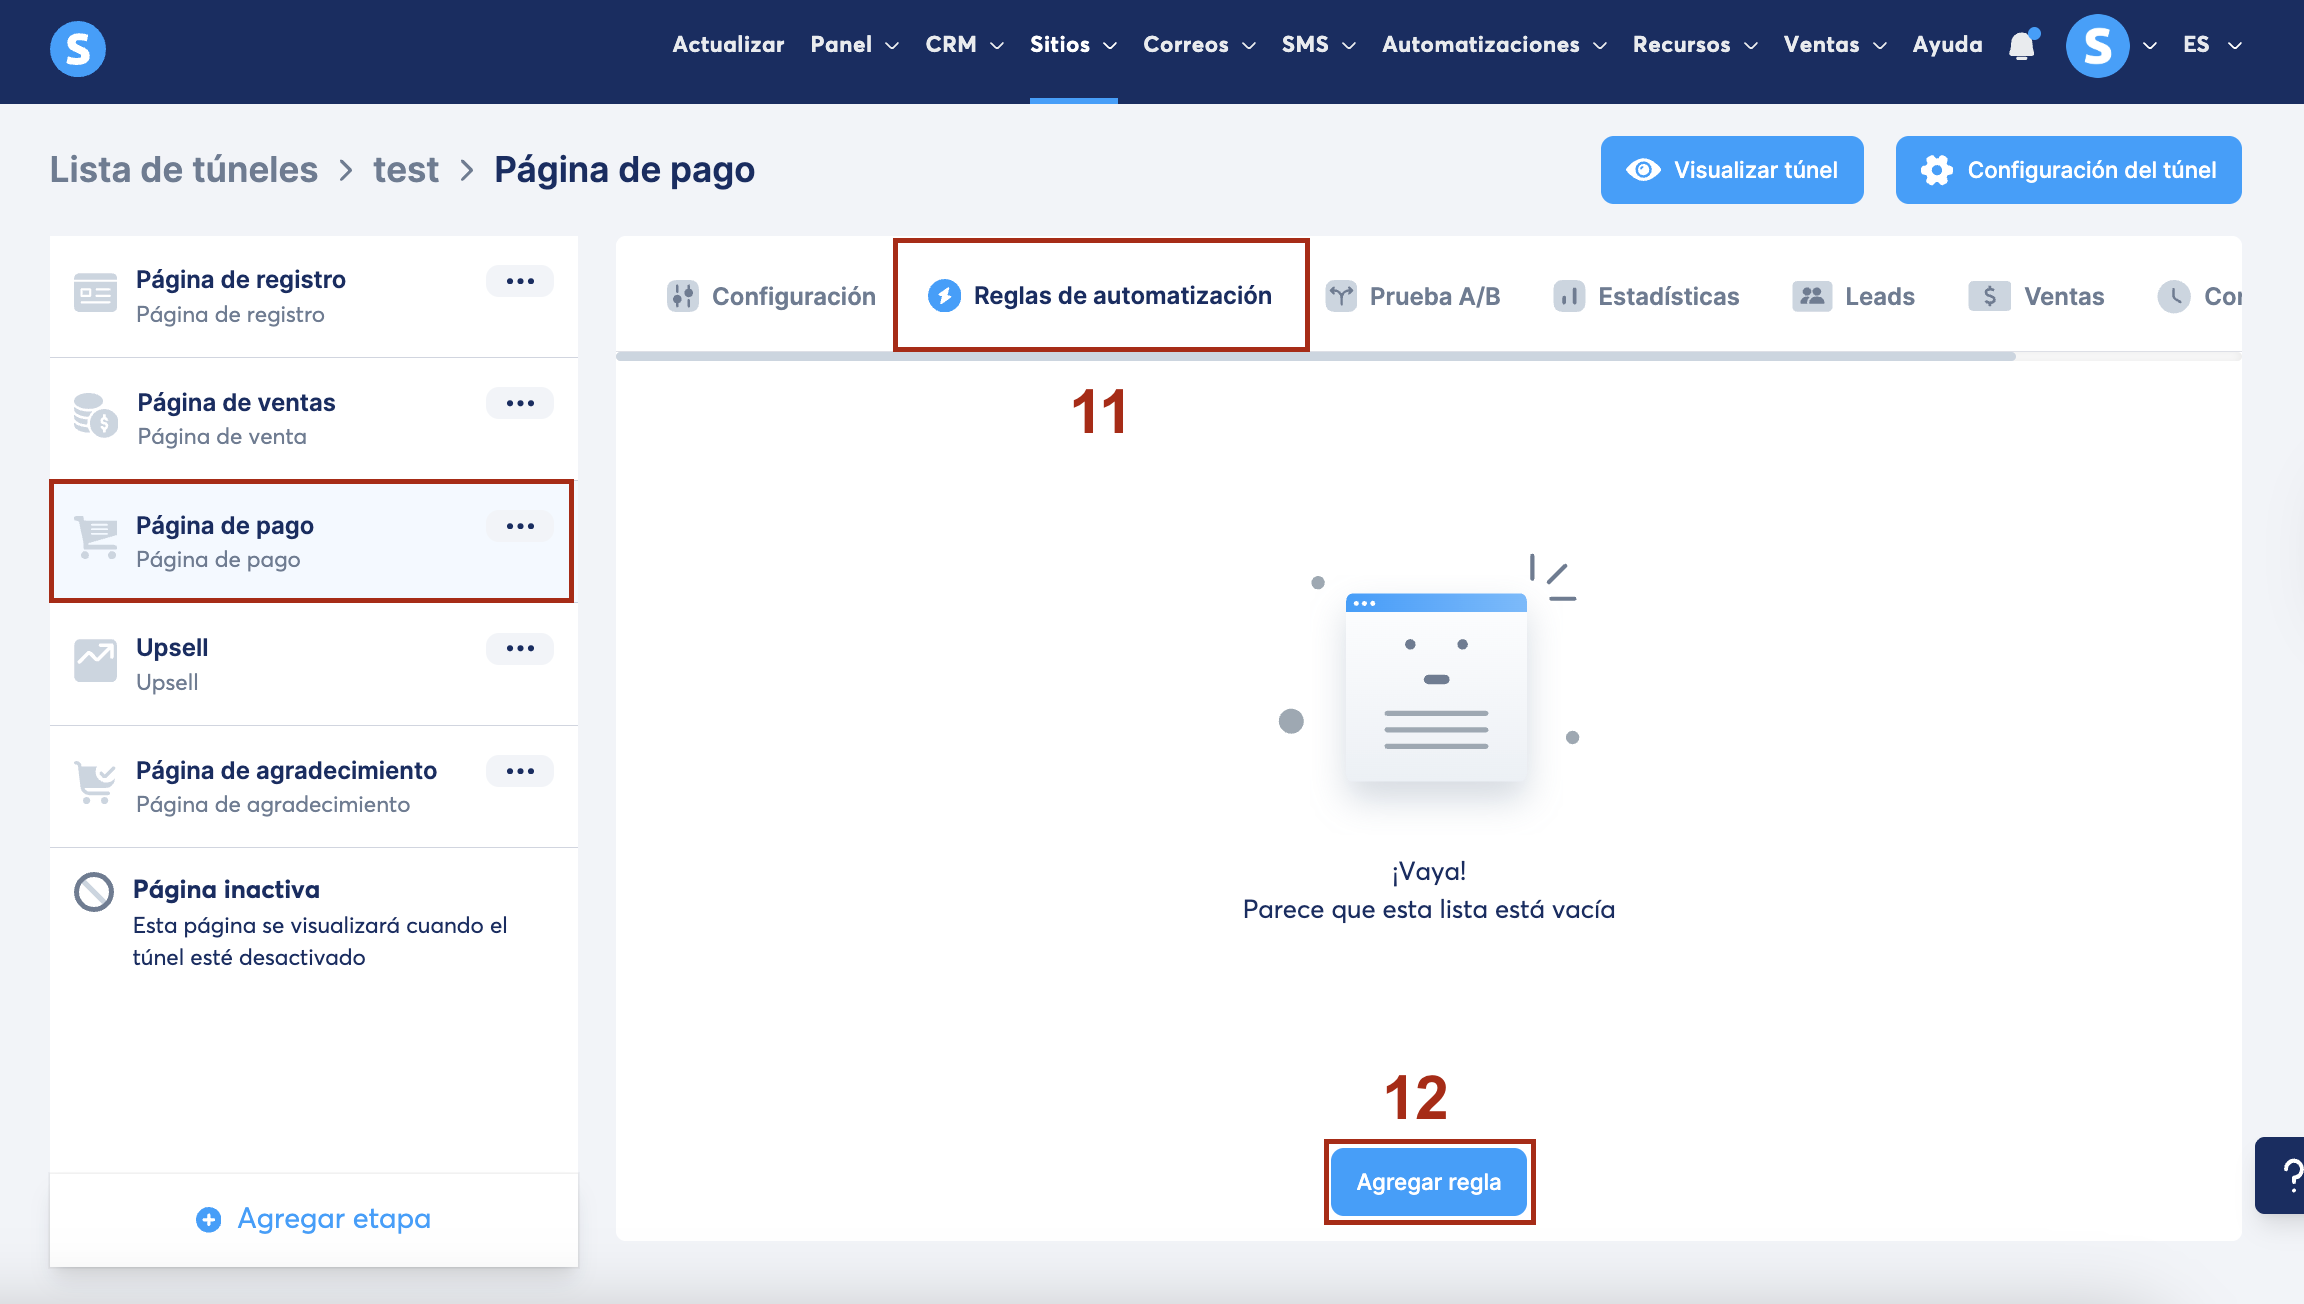This screenshot has width=2304, height=1304.
Task: Open three-dot menu for Upsell step
Action: click(520, 648)
